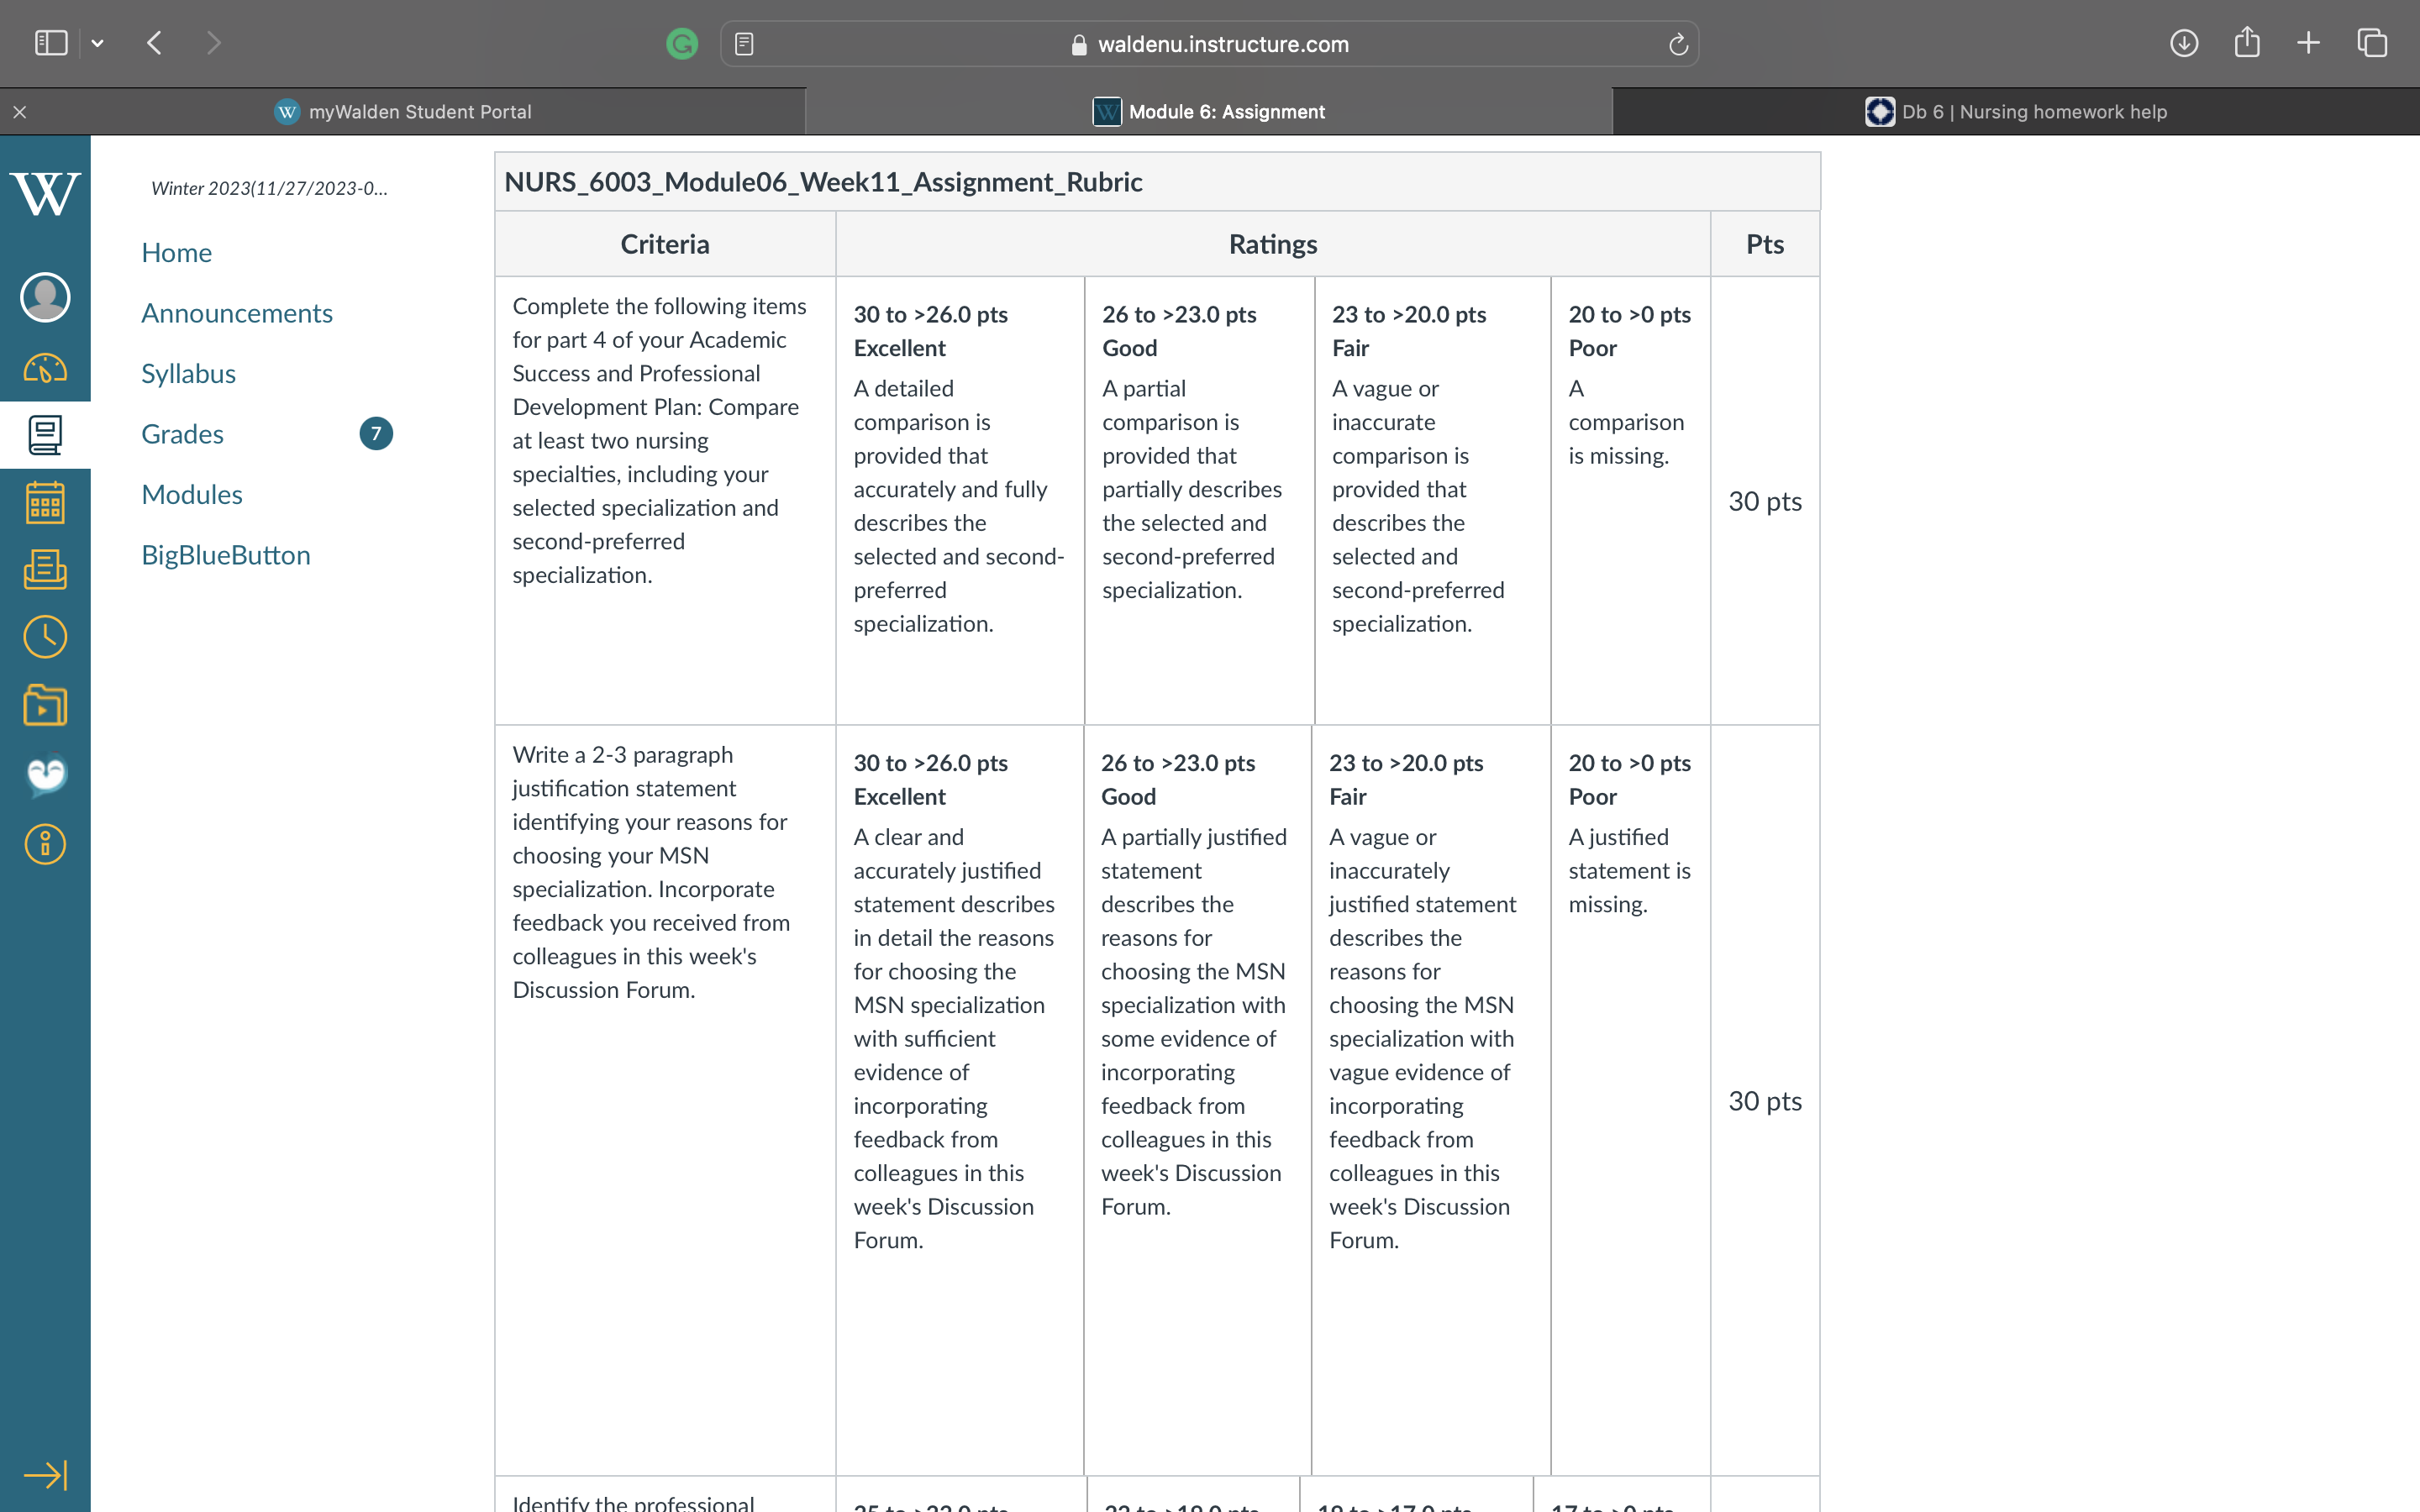The width and height of the screenshot is (2420, 1512).
Task: Open the media folder icon in global nav
Action: (x=45, y=705)
